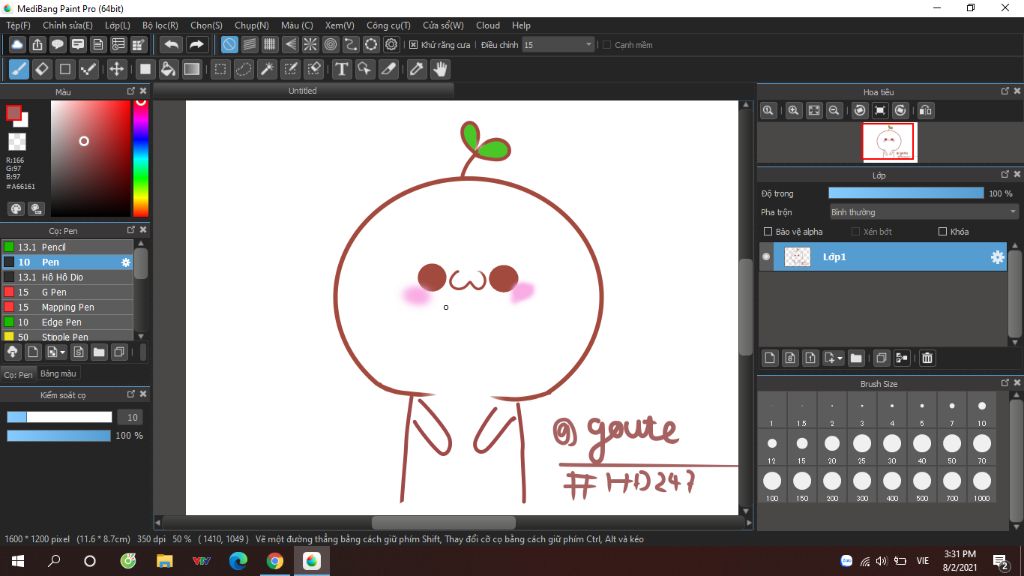This screenshot has height=576, width=1024.
Task: Select the Eyedropper tool
Action: [x=416, y=69]
